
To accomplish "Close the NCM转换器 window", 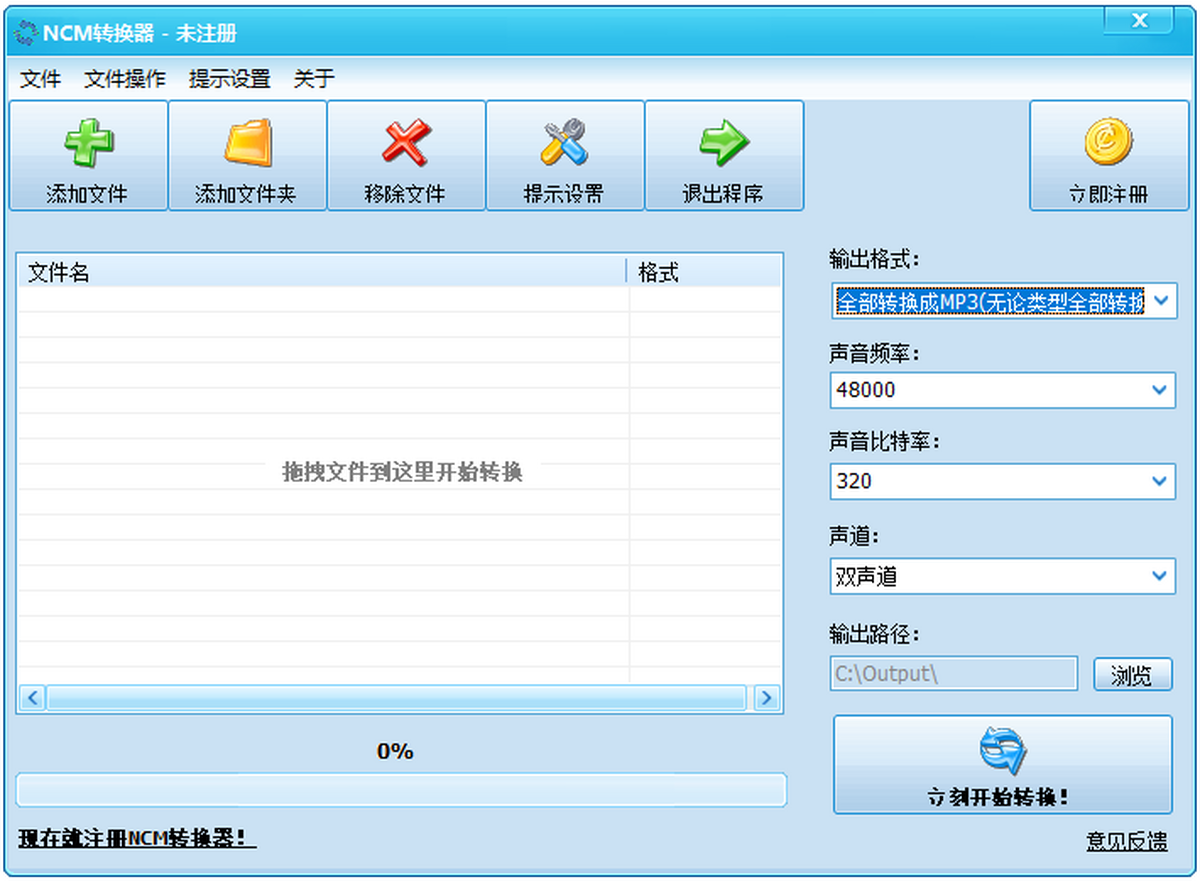I will point(1139,20).
